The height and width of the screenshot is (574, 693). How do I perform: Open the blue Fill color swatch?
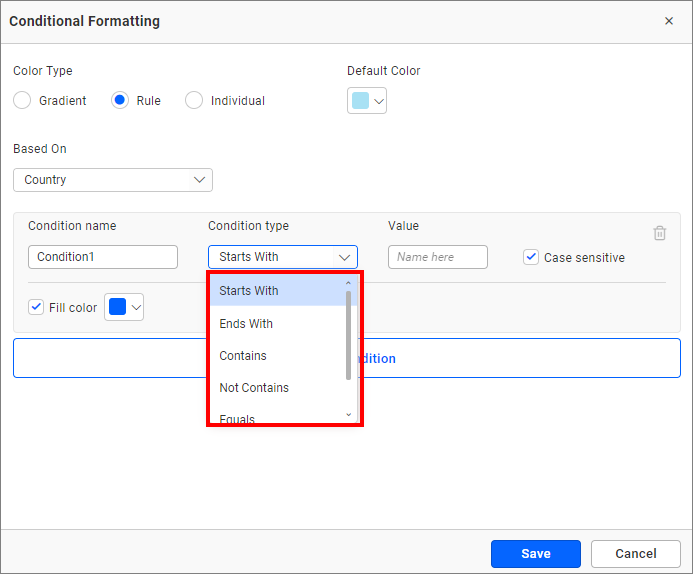124,307
